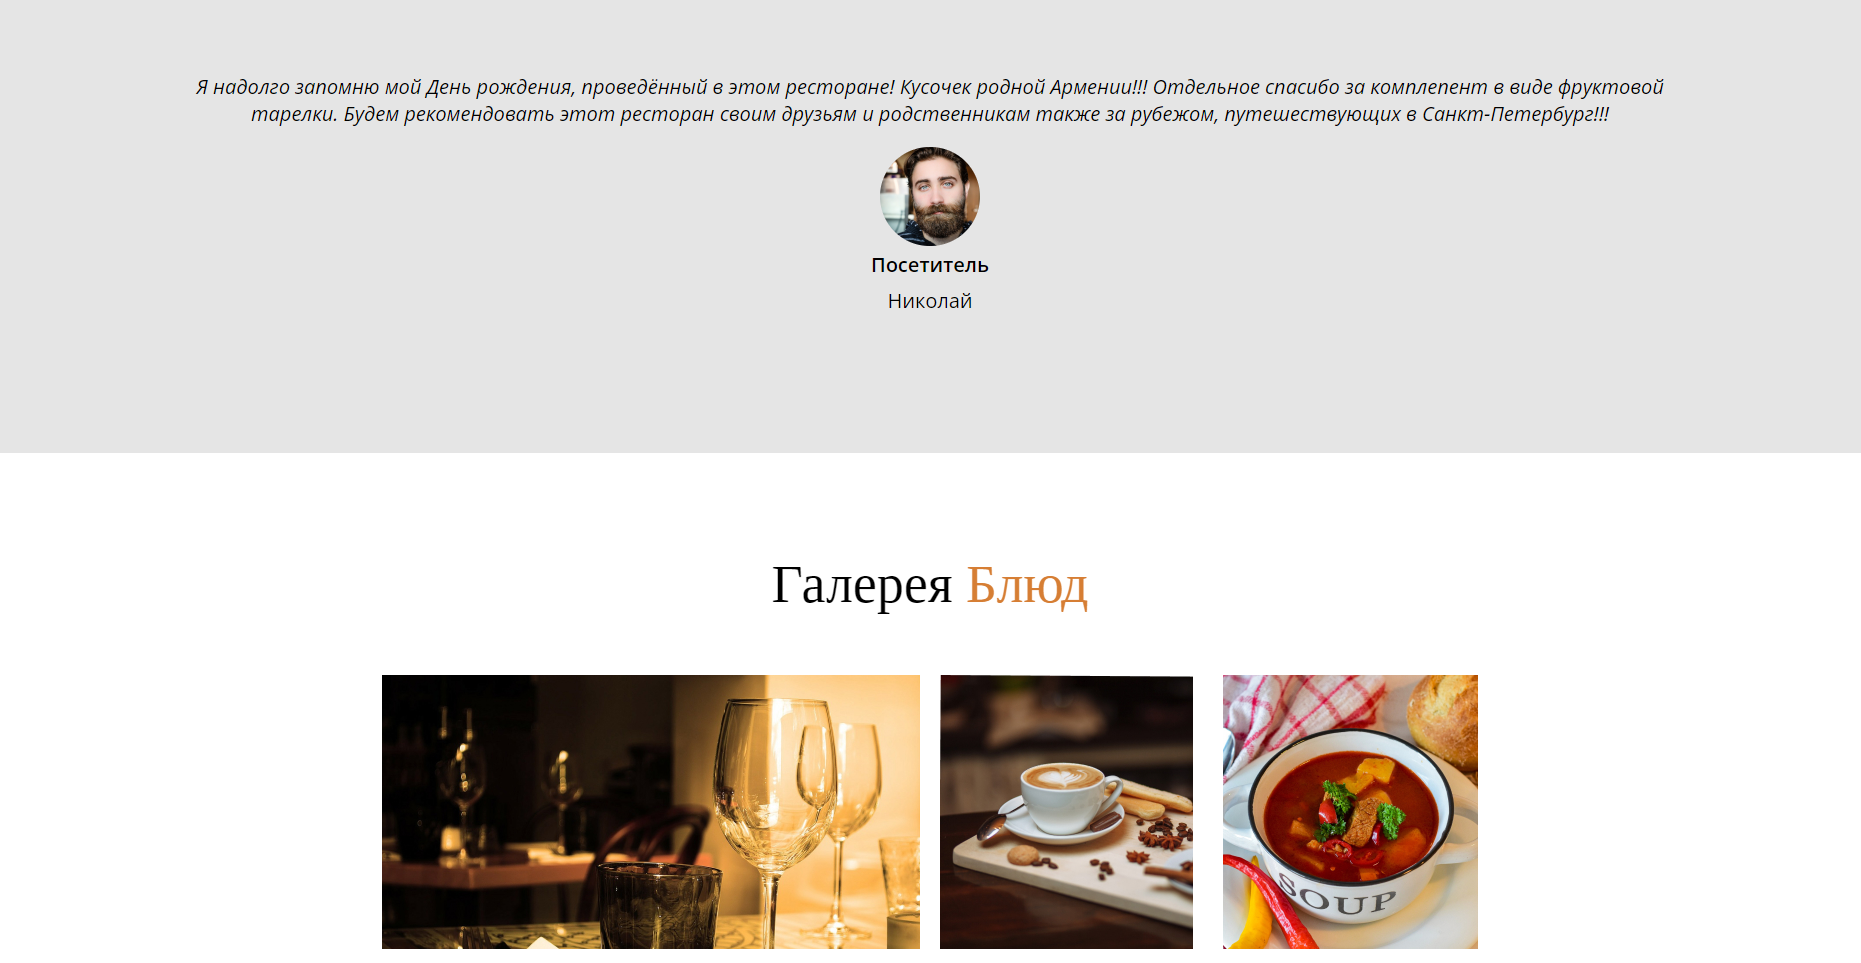The image size is (1861, 963).
Task: Click the reviewer name "Николай"
Action: click(930, 301)
